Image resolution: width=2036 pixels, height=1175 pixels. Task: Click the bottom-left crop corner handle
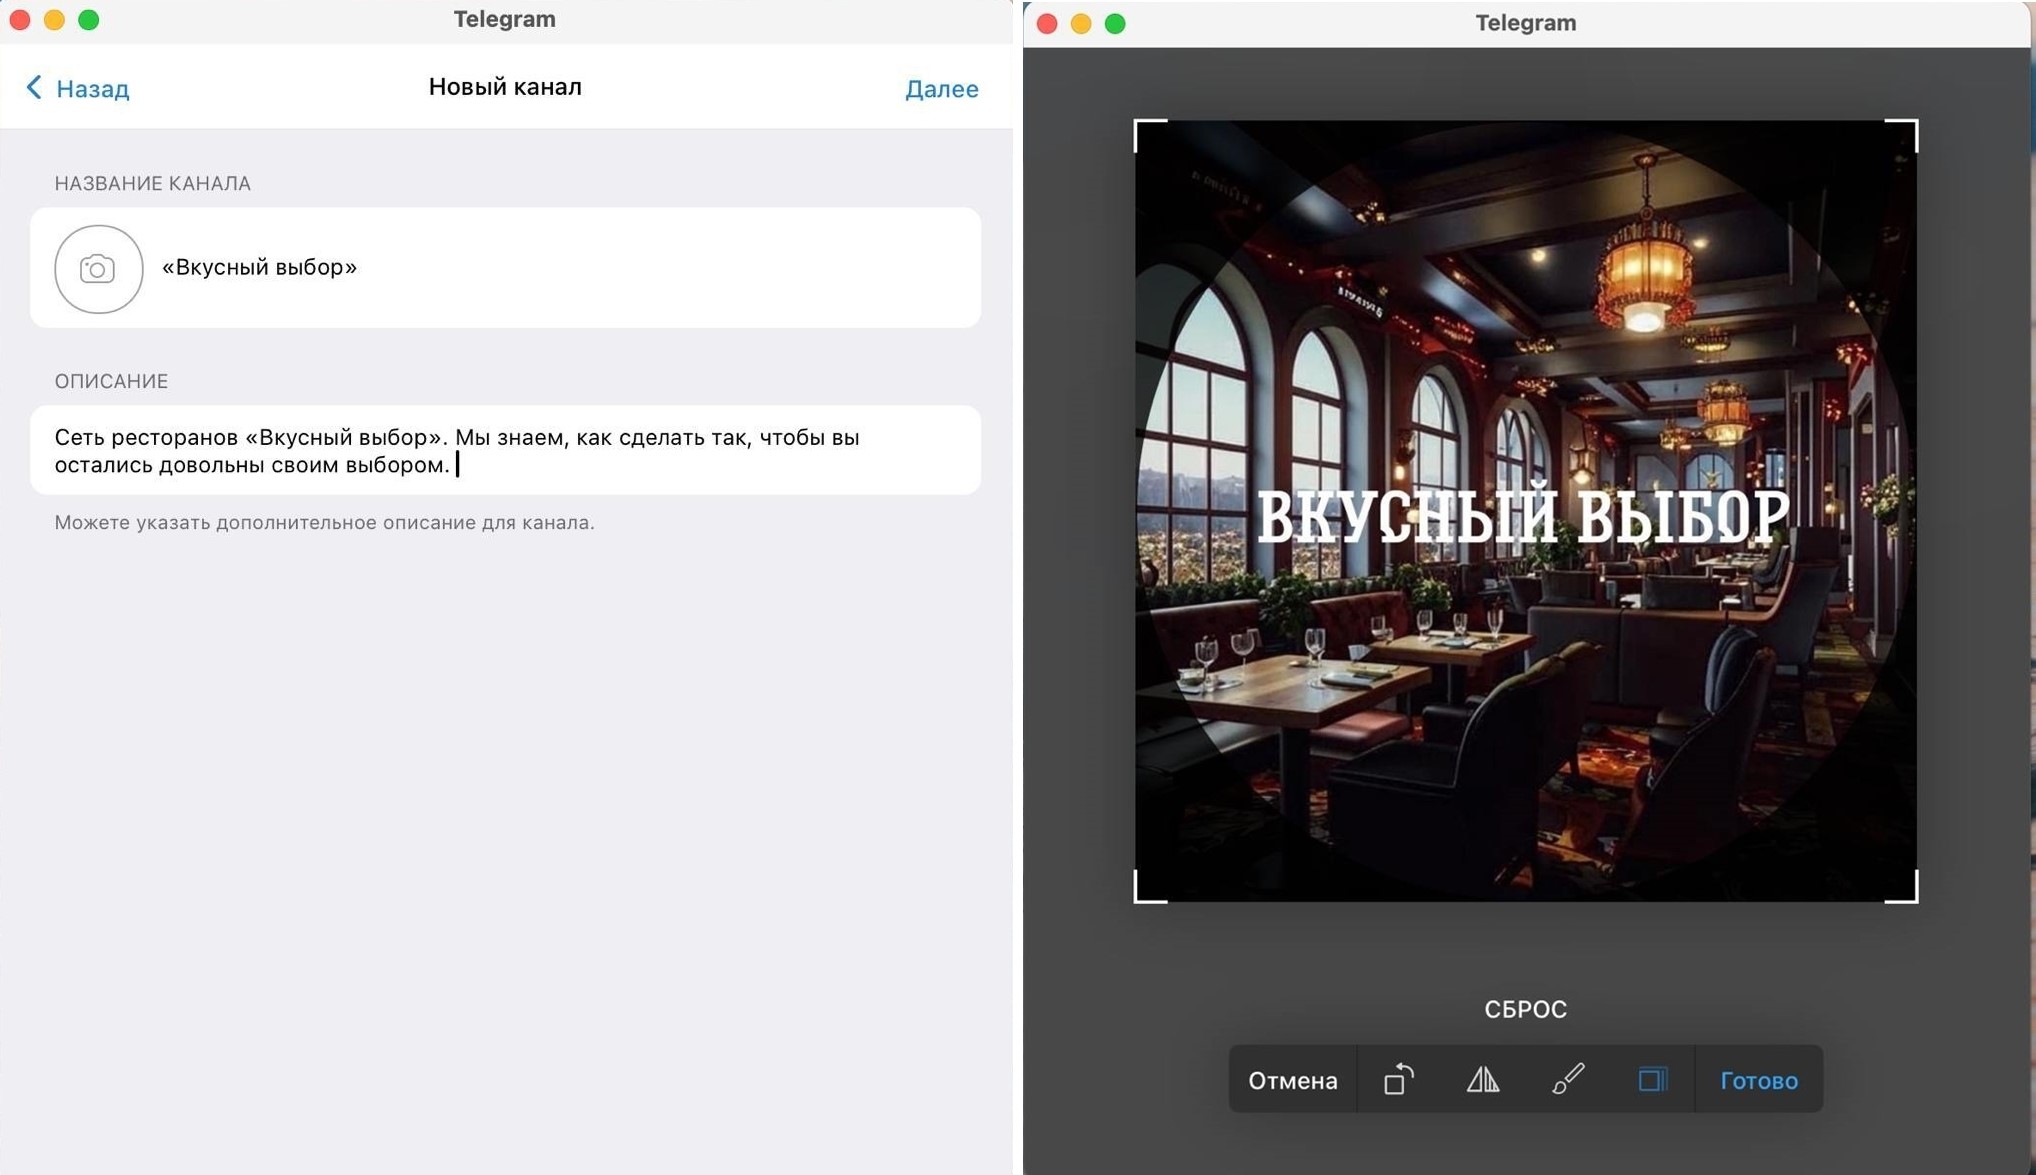coord(1138,899)
